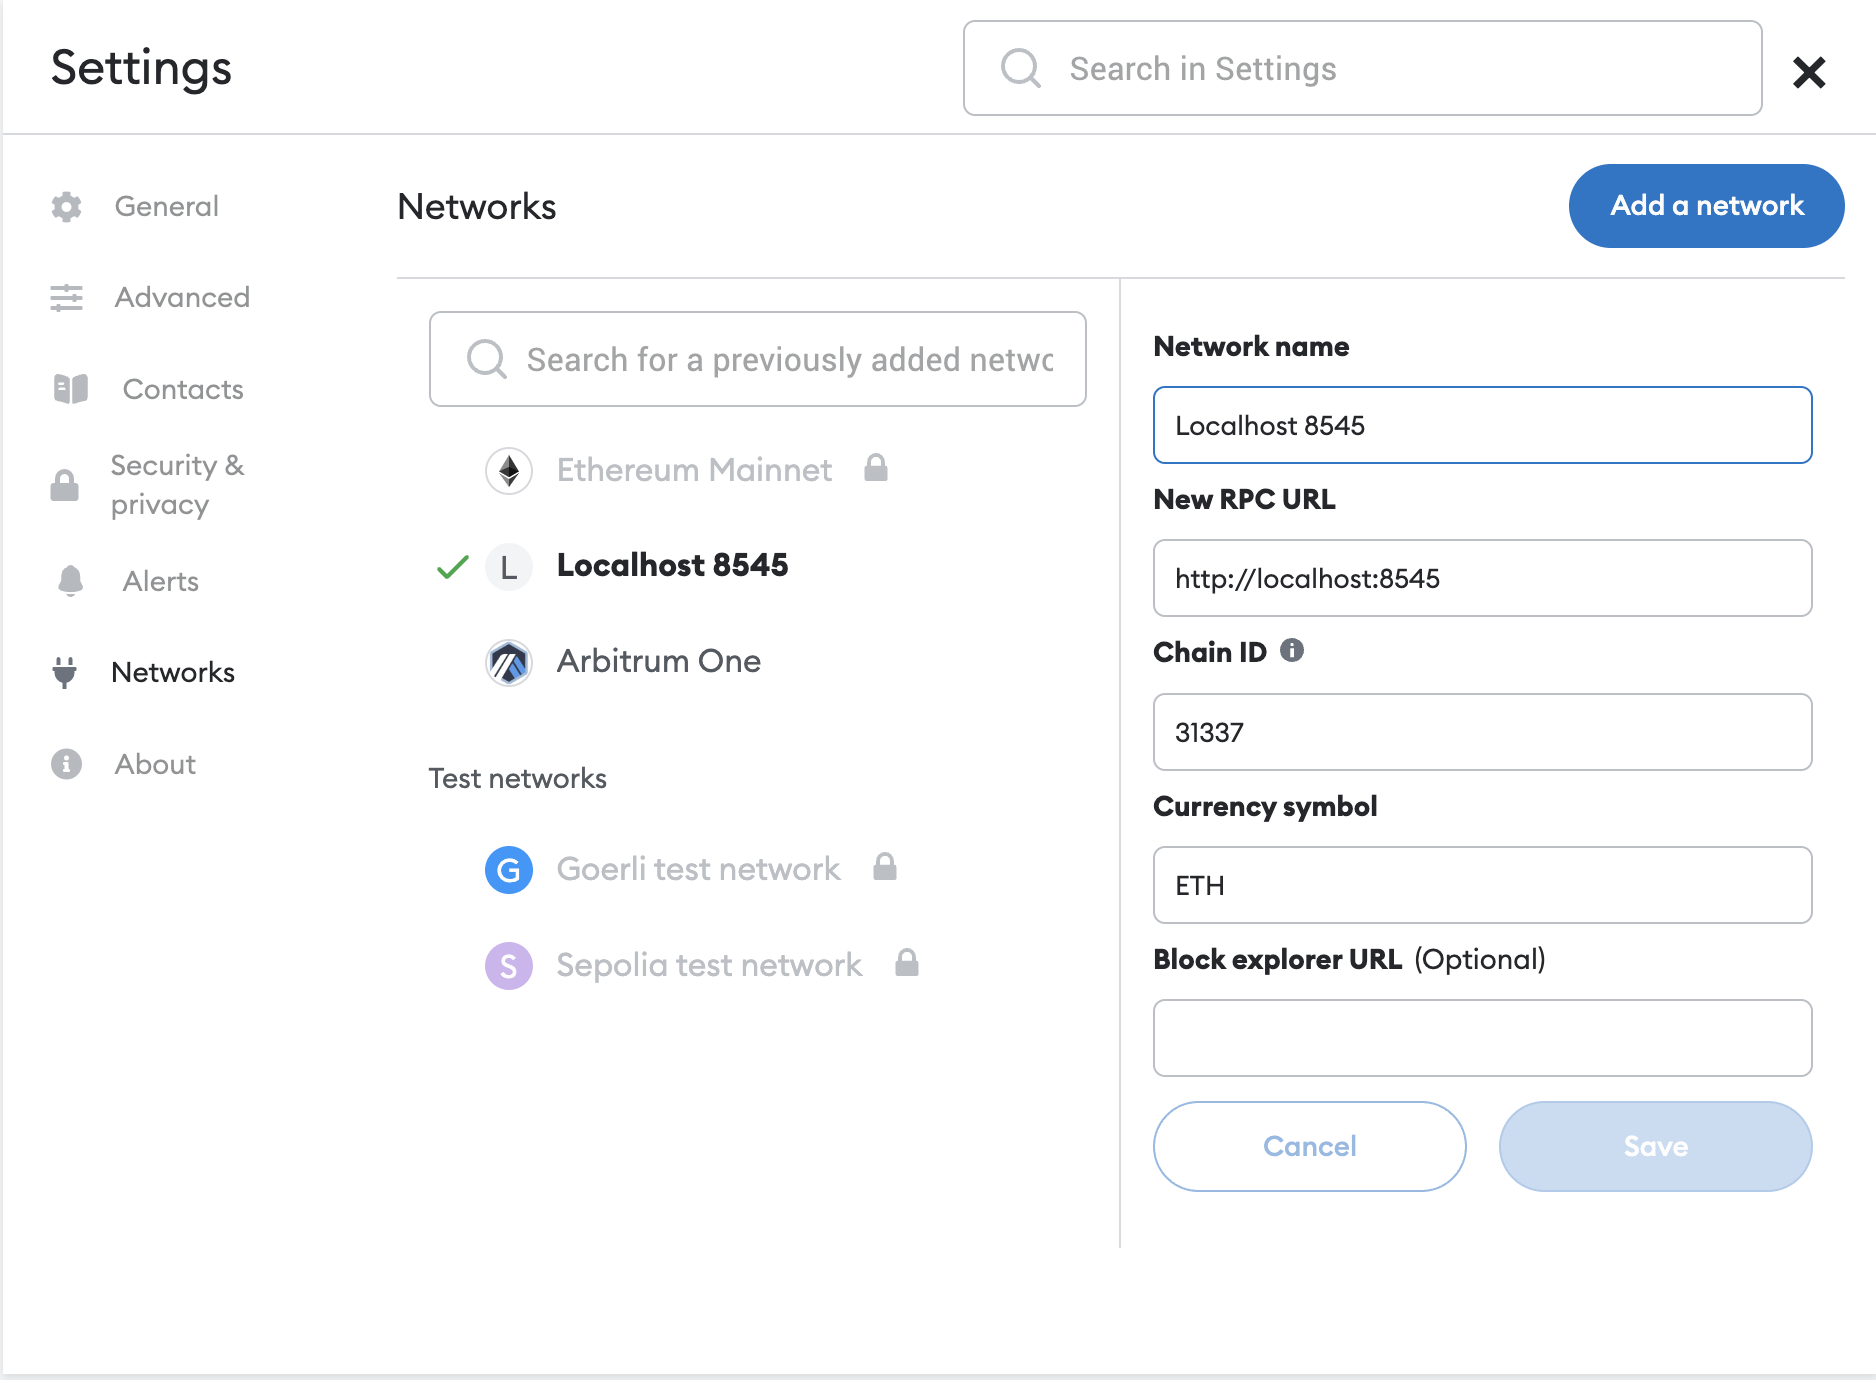Click the Save button

click(x=1656, y=1146)
